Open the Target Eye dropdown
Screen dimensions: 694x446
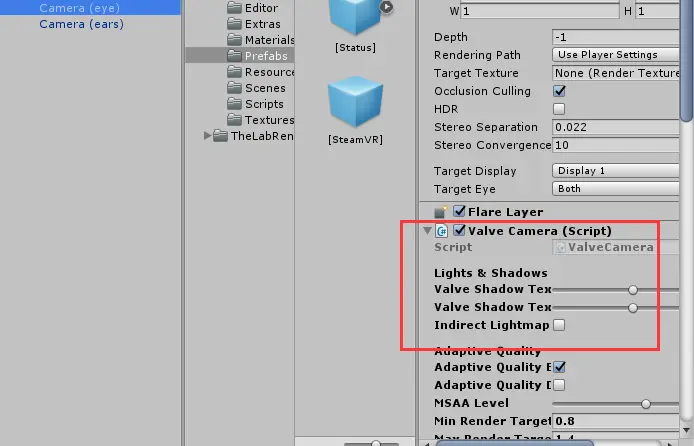click(616, 188)
